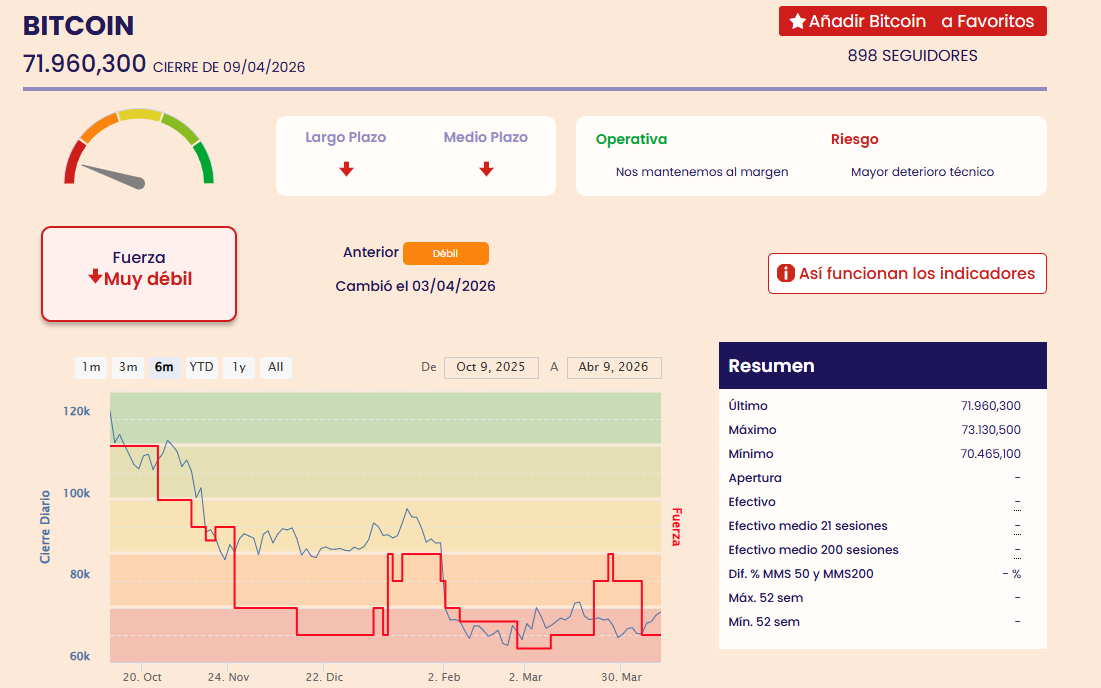The image size is (1101, 688).
Task: Click the 20. Oct x-axis label
Action: coord(142,677)
